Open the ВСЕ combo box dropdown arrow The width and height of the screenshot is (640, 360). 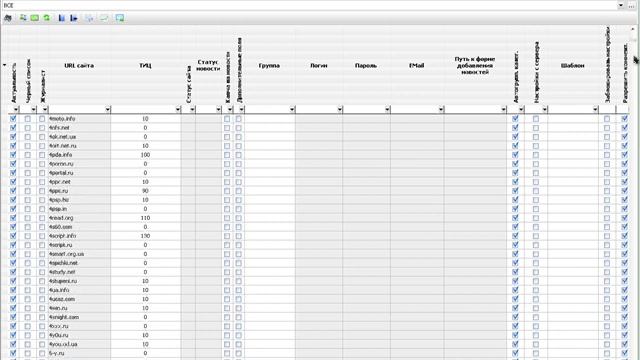(620, 5)
